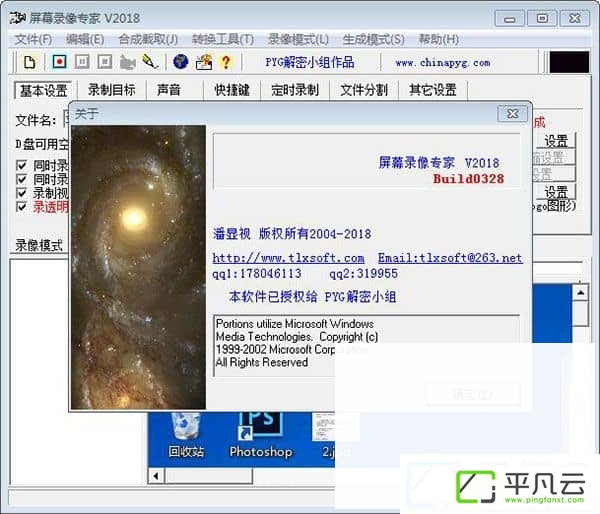Click the top 设置 button
Screen dimensions: 600x514
pyautogui.click(x=556, y=141)
